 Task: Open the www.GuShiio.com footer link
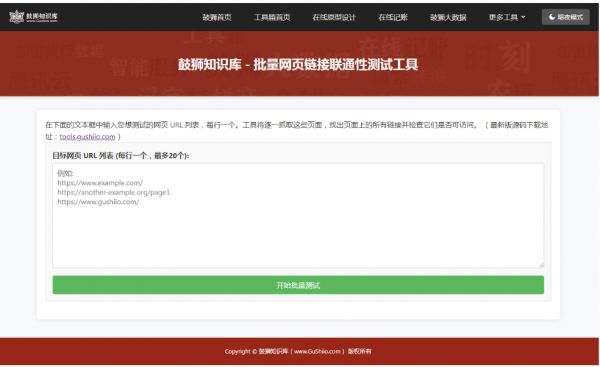[x=317, y=351]
